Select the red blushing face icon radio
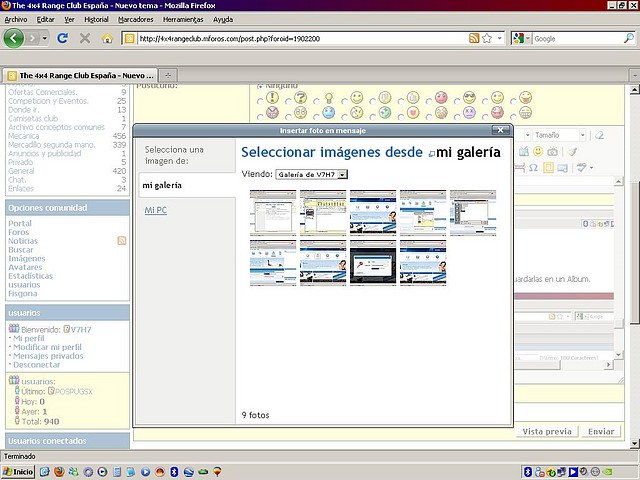The image size is (640, 480). point(429,101)
